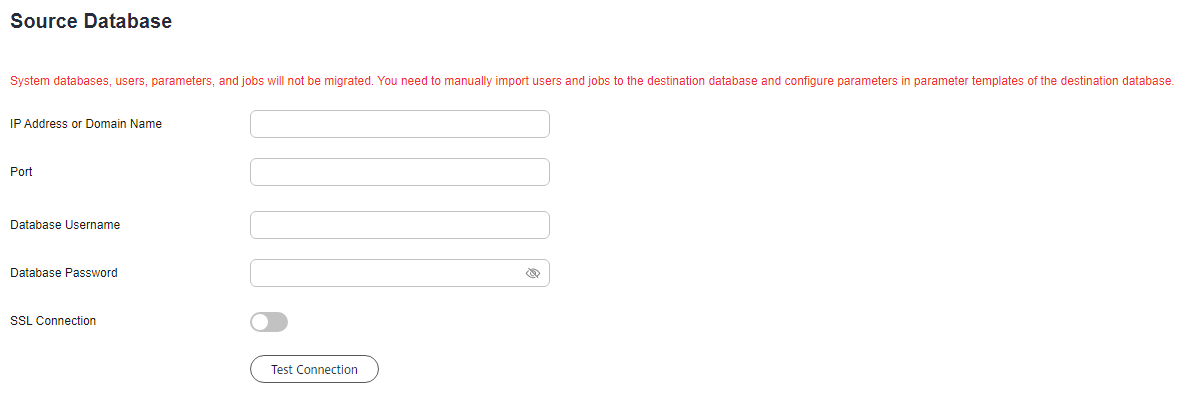Image resolution: width=1193 pixels, height=395 pixels.
Task: Click the Port label text
Action: tap(21, 172)
